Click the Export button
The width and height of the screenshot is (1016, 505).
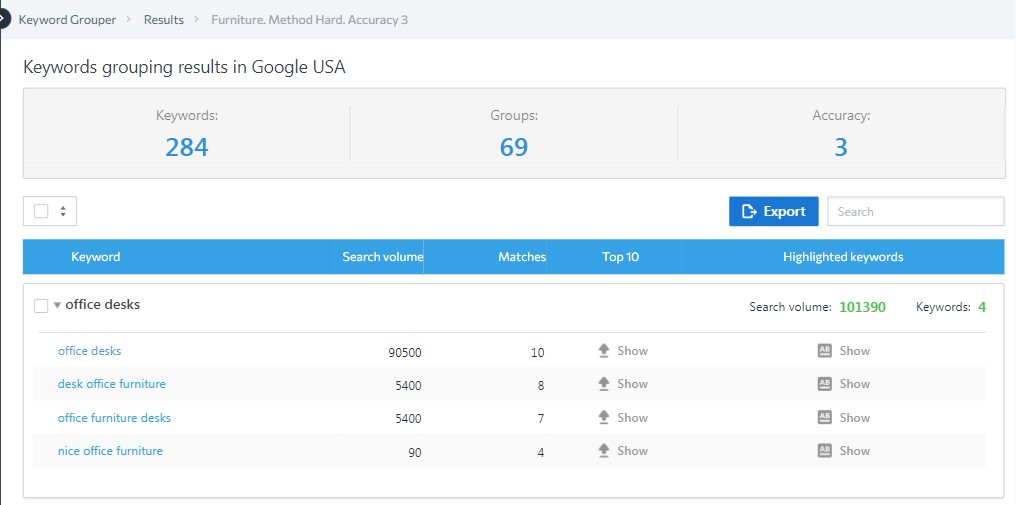774,211
